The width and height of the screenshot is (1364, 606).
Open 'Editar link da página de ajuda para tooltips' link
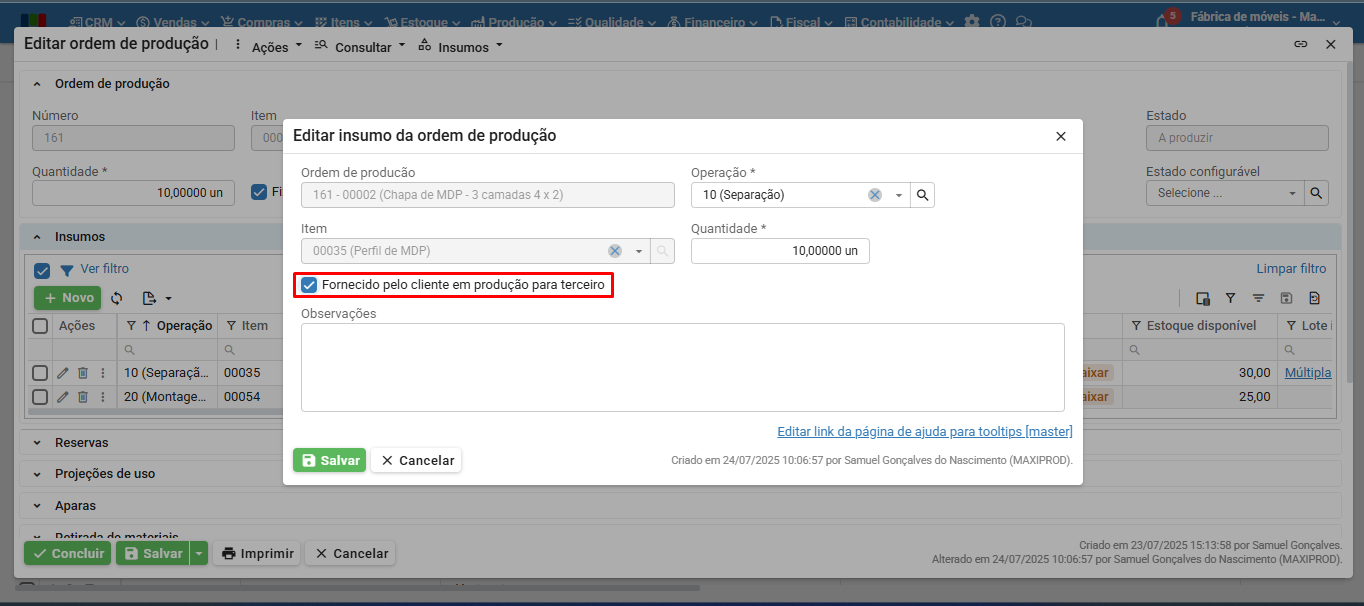click(x=925, y=431)
